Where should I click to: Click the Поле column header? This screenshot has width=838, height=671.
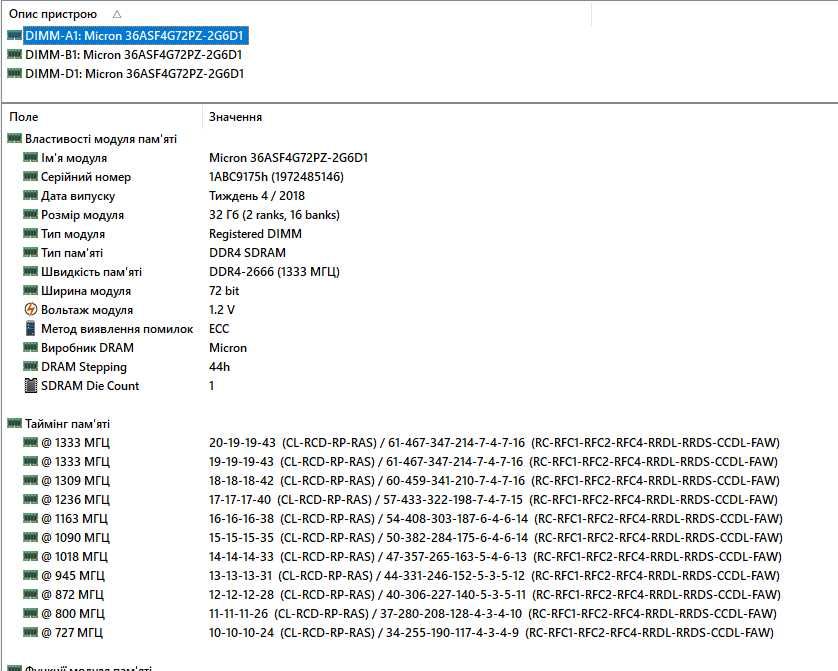tap(24, 117)
